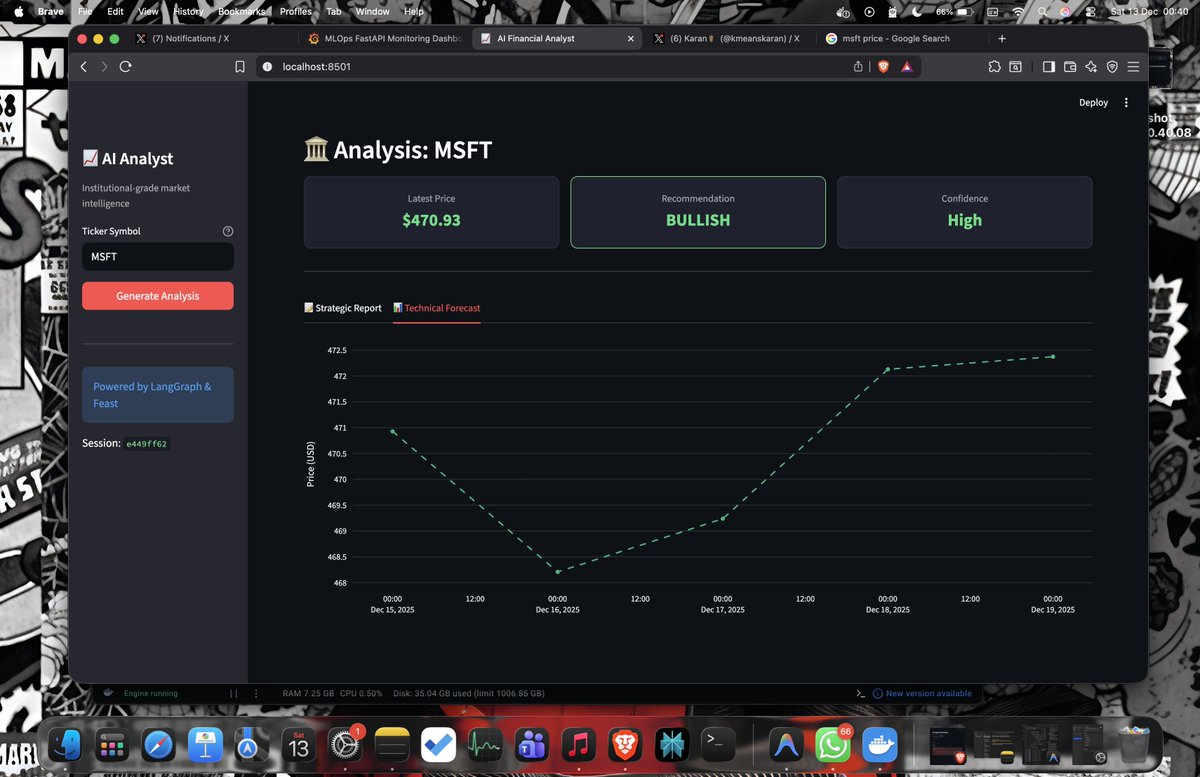Image resolution: width=1200 pixels, height=777 pixels.
Task: Click the Deploy button
Action: (1093, 102)
